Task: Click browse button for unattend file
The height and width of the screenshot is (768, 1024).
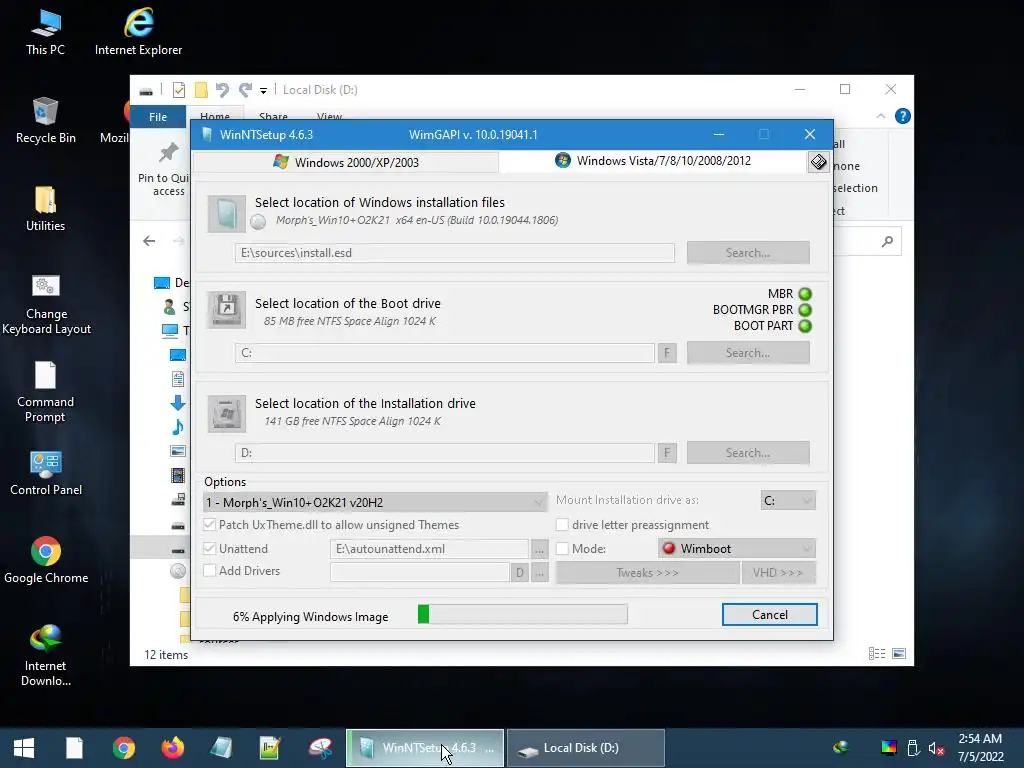Action: click(x=539, y=549)
